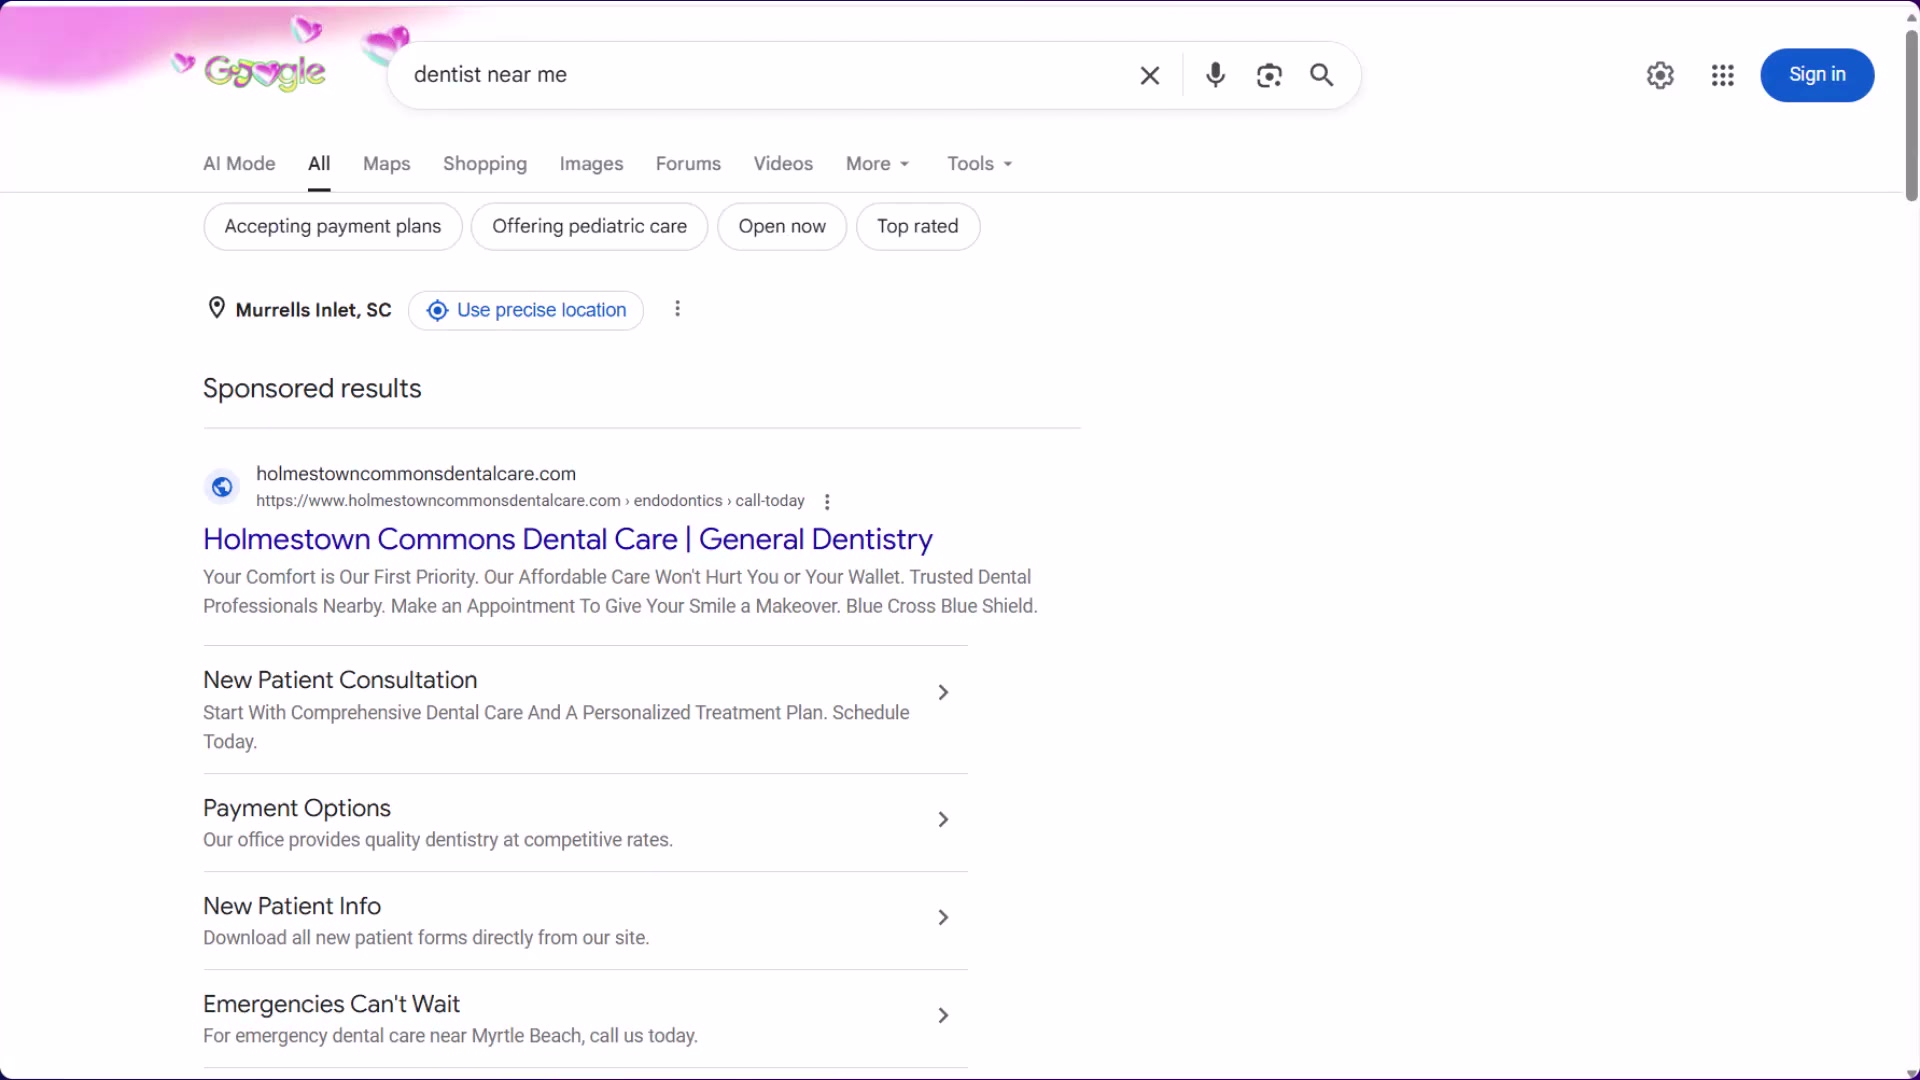Submit search with magnifying glass icon
This screenshot has width=1920, height=1080.
click(1322, 75)
